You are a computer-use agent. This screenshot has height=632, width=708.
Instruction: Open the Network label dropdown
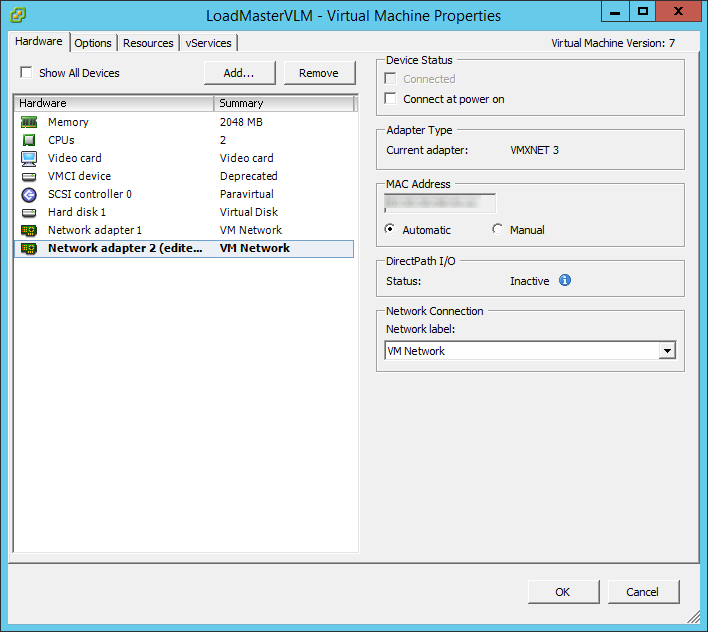point(667,350)
